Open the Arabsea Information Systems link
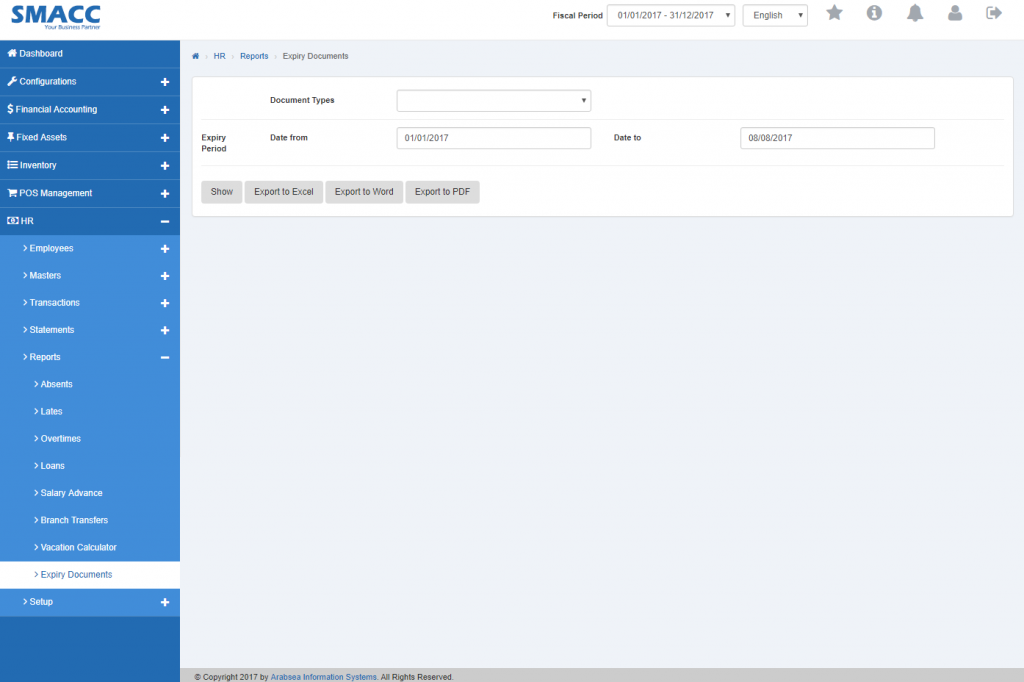 point(323,676)
